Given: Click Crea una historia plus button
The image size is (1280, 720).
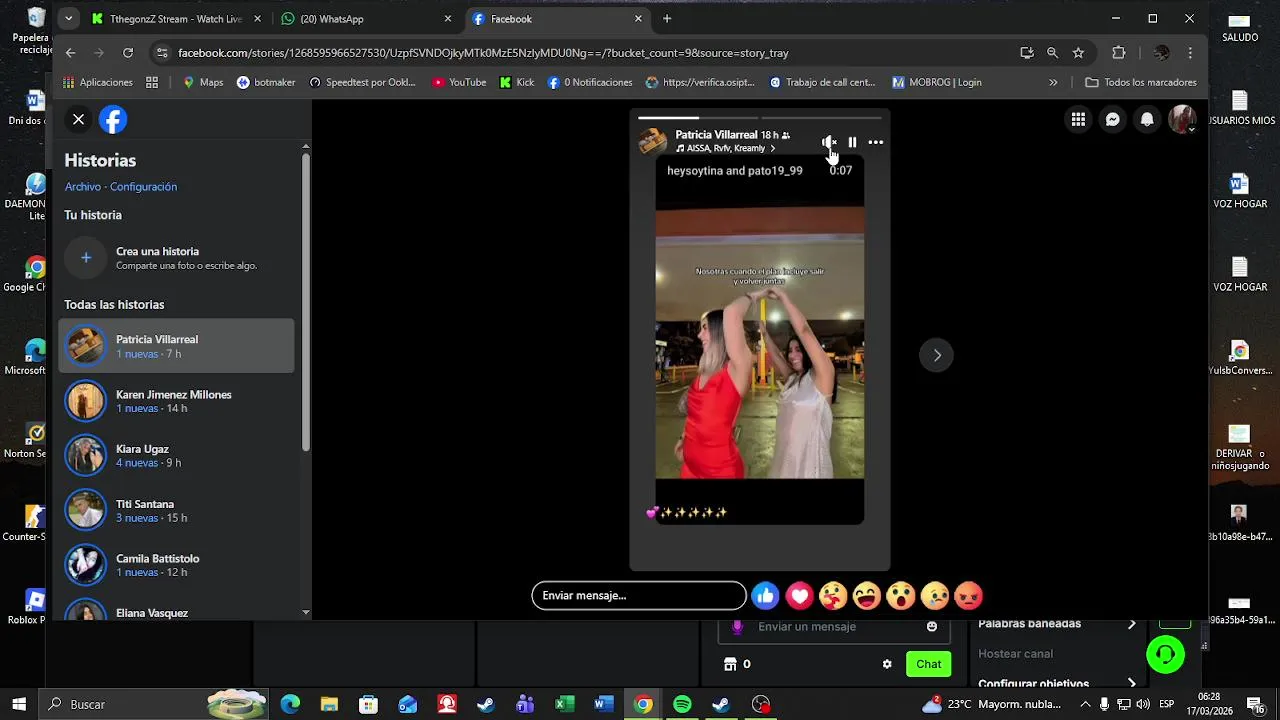Looking at the screenshot, I should (x=86, y=258).
